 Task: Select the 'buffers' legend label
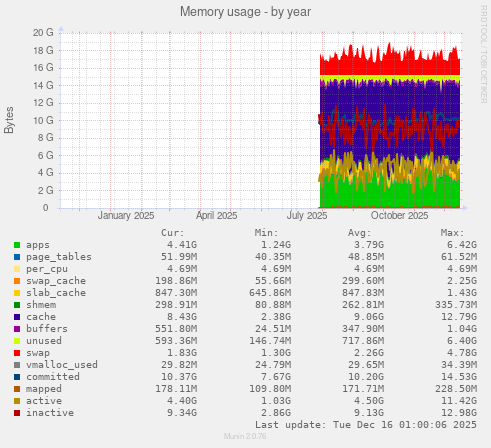click(47, 329)
